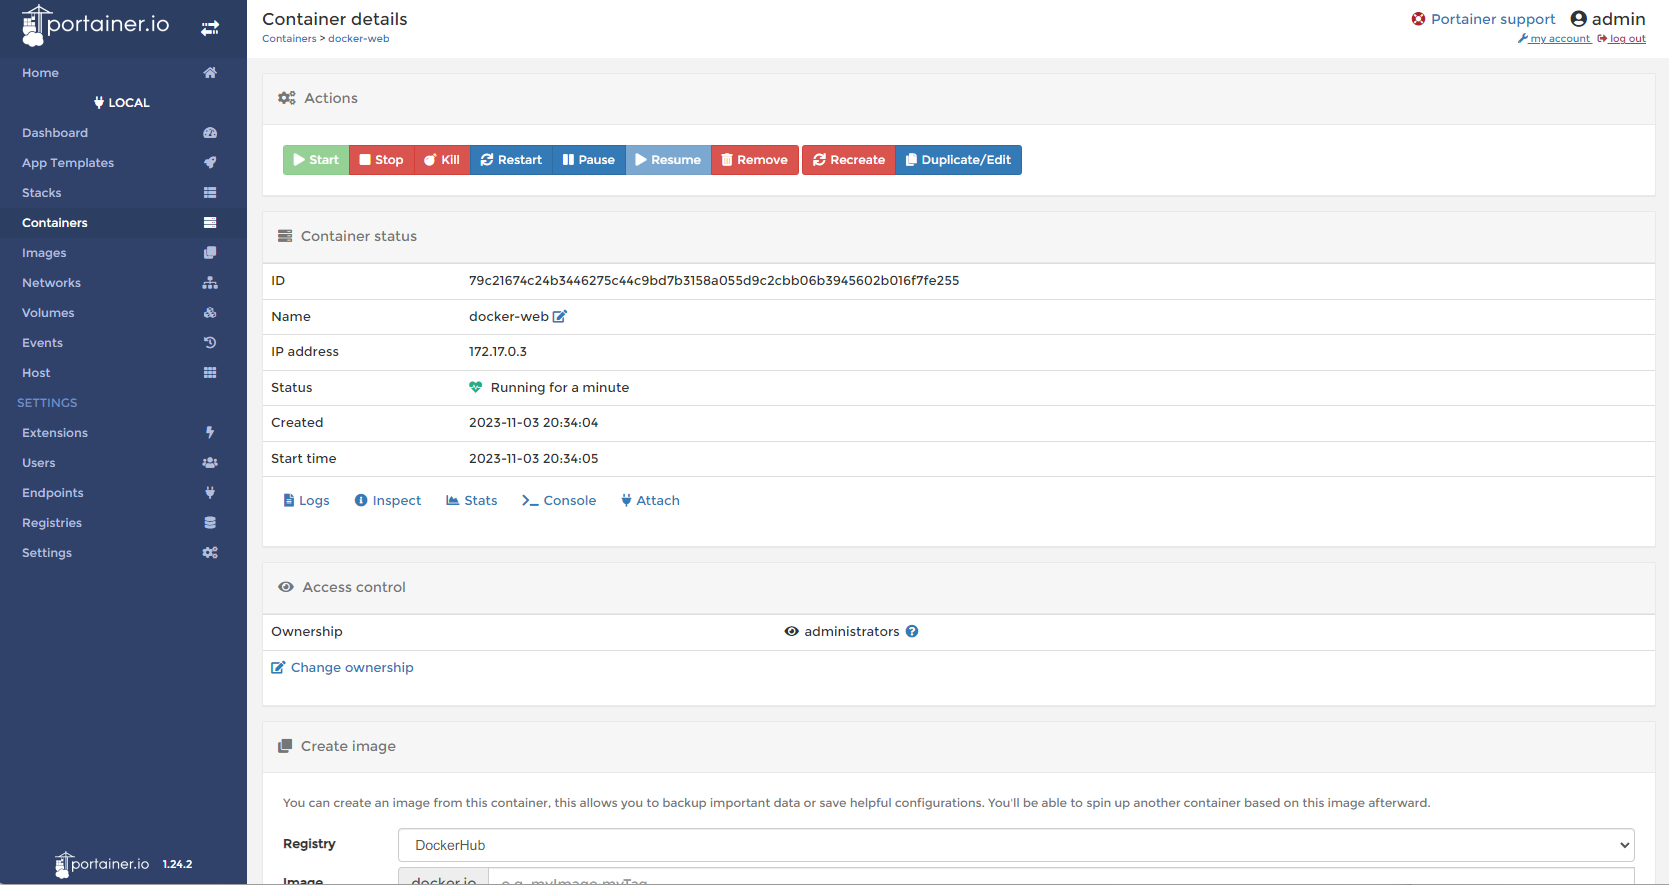The width and height of the screenshot is (1669, 885).
Task: Recreate the container
Action: point(849,160)
